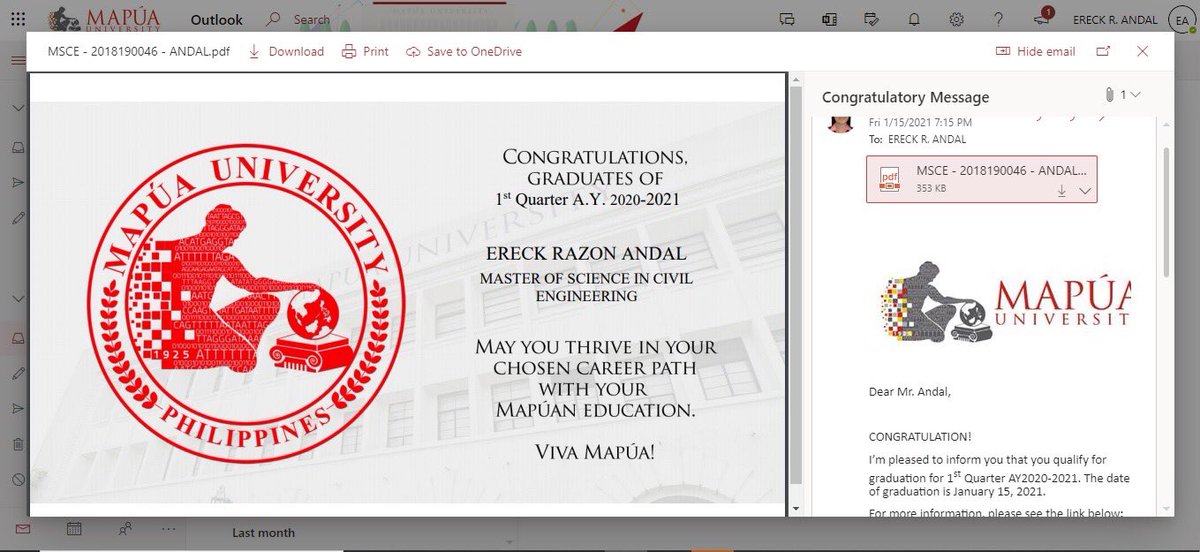The width and height of the screenshot is (1200, 552).
Task: Open the lower Sent Items arrow icon
Action: [x=18, y=408]
